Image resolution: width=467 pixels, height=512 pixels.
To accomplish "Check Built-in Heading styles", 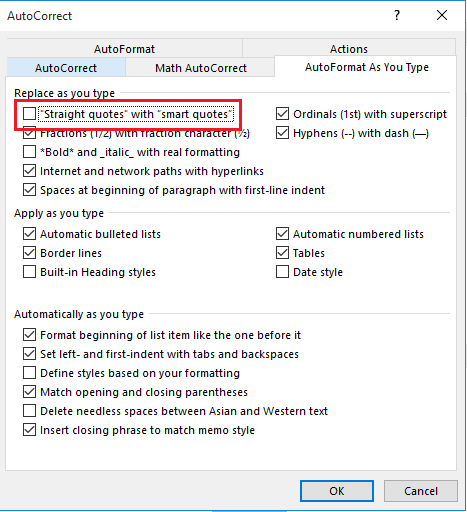I will pyautogui.click(x=29, y=272).
